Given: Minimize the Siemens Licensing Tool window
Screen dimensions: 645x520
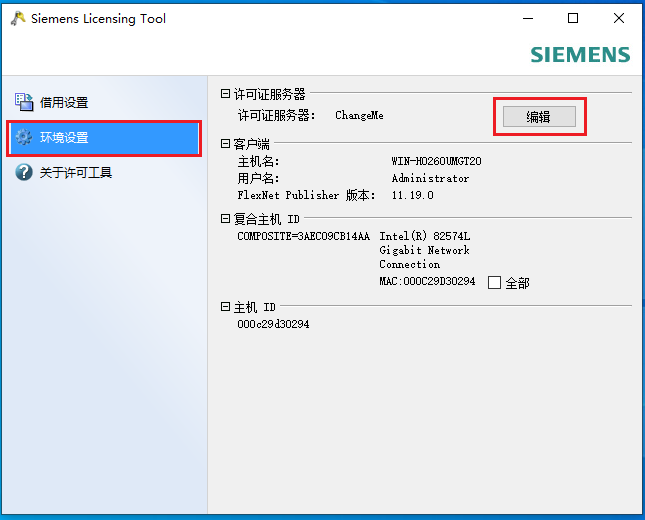Looking at the screenshot, I should pos(527,18).
